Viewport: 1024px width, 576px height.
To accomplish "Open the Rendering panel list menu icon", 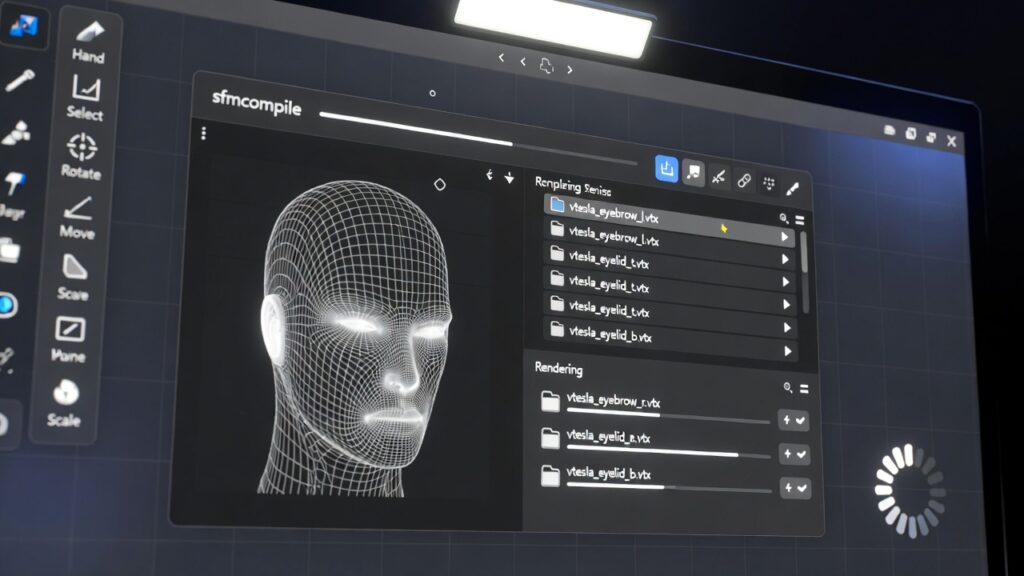I will tap(803, 388).
